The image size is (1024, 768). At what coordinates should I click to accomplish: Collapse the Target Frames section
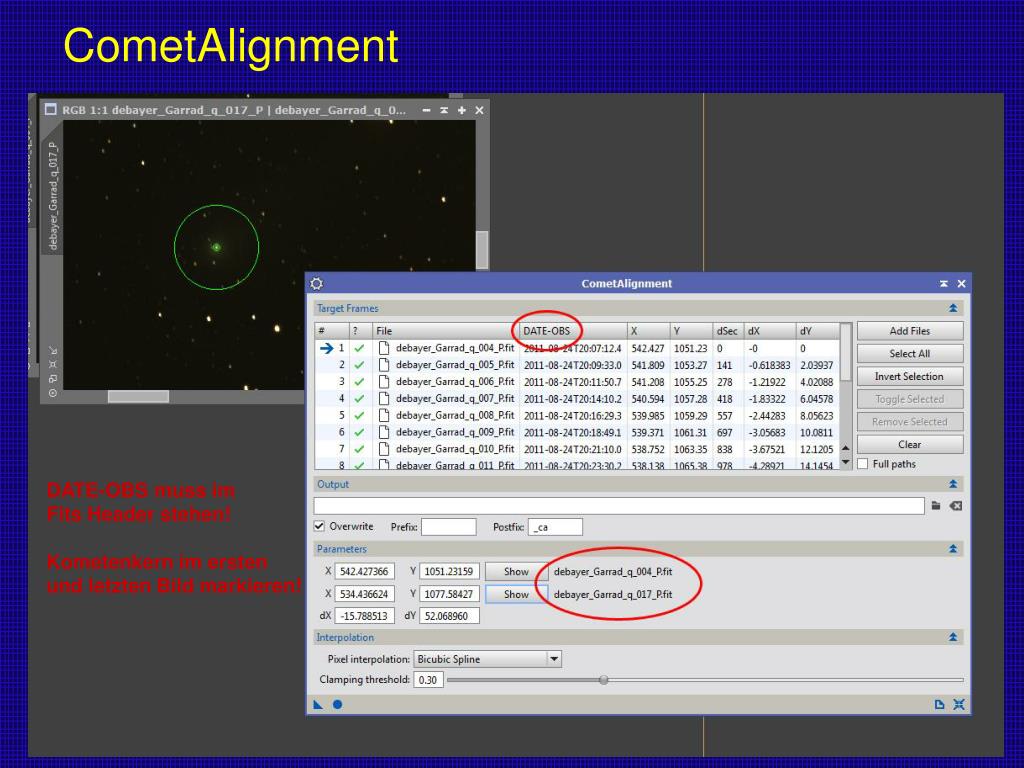pos(953,308)
